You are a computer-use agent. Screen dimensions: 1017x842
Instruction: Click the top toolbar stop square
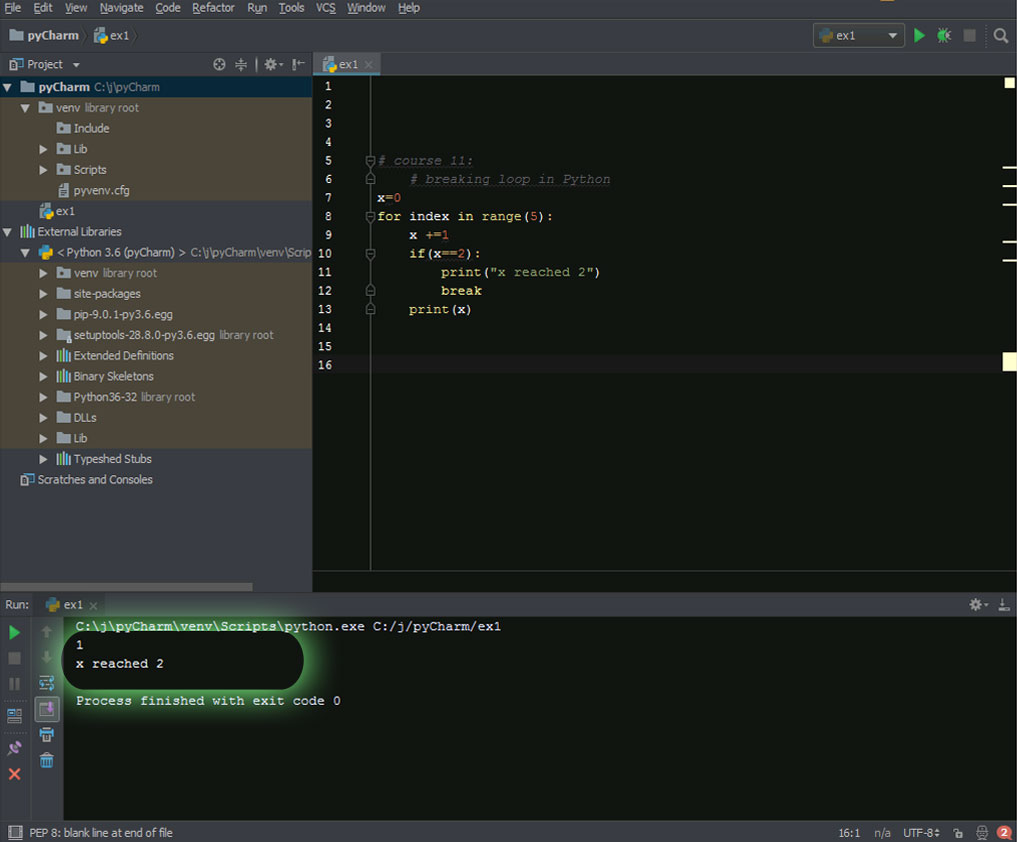point(969,36)
